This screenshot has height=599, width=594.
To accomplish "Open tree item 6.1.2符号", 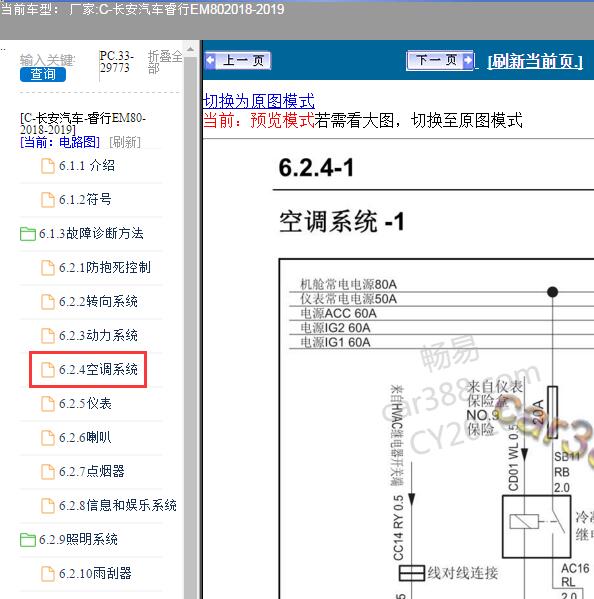I will coord(85,199).
